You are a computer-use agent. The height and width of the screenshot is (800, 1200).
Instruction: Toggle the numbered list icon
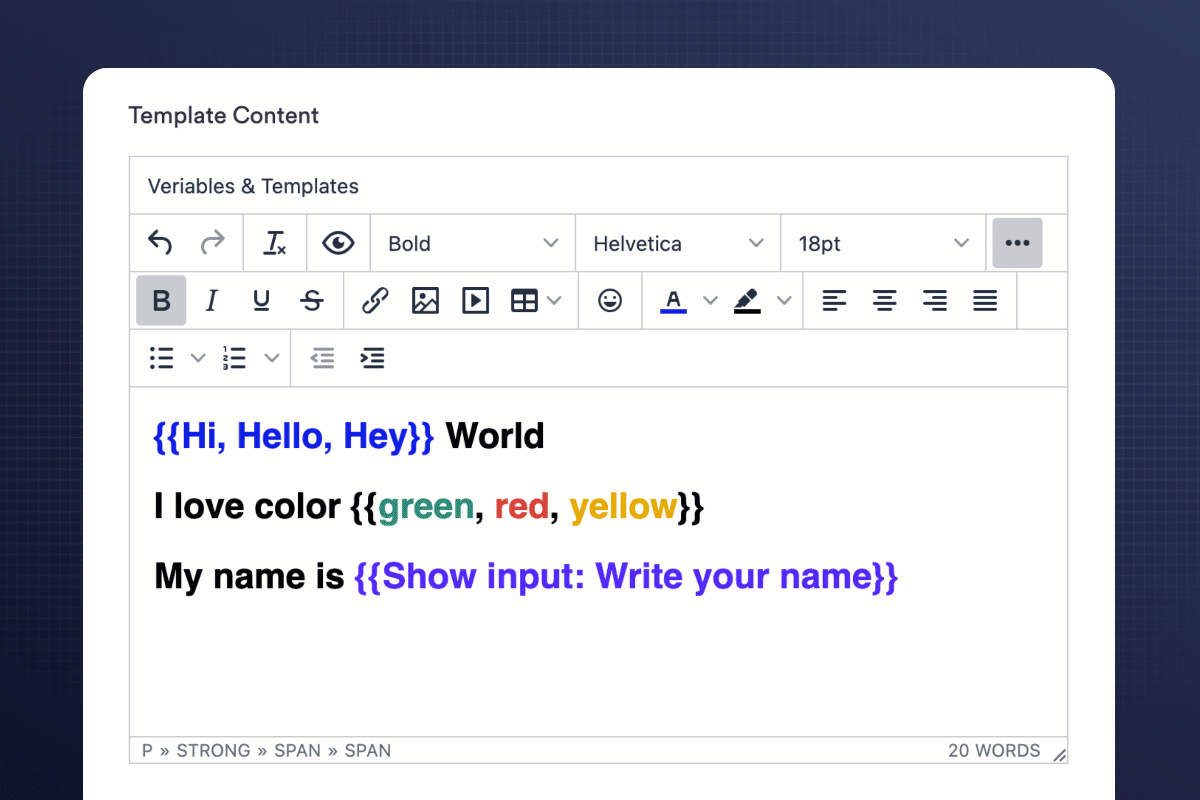coord(235,358)
